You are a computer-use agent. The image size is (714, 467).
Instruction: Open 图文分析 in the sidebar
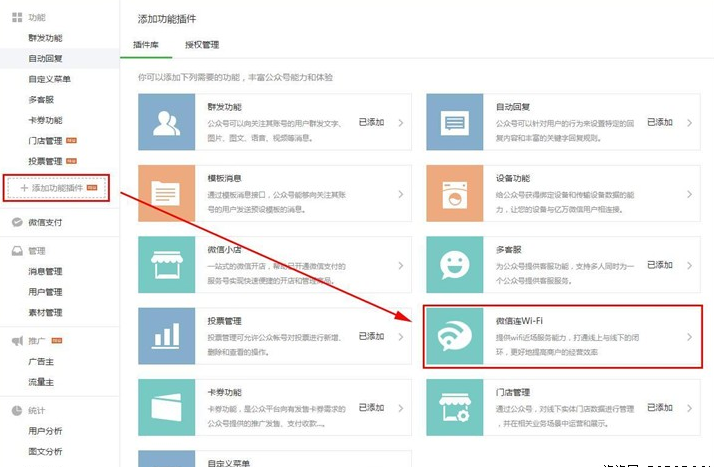46,451
